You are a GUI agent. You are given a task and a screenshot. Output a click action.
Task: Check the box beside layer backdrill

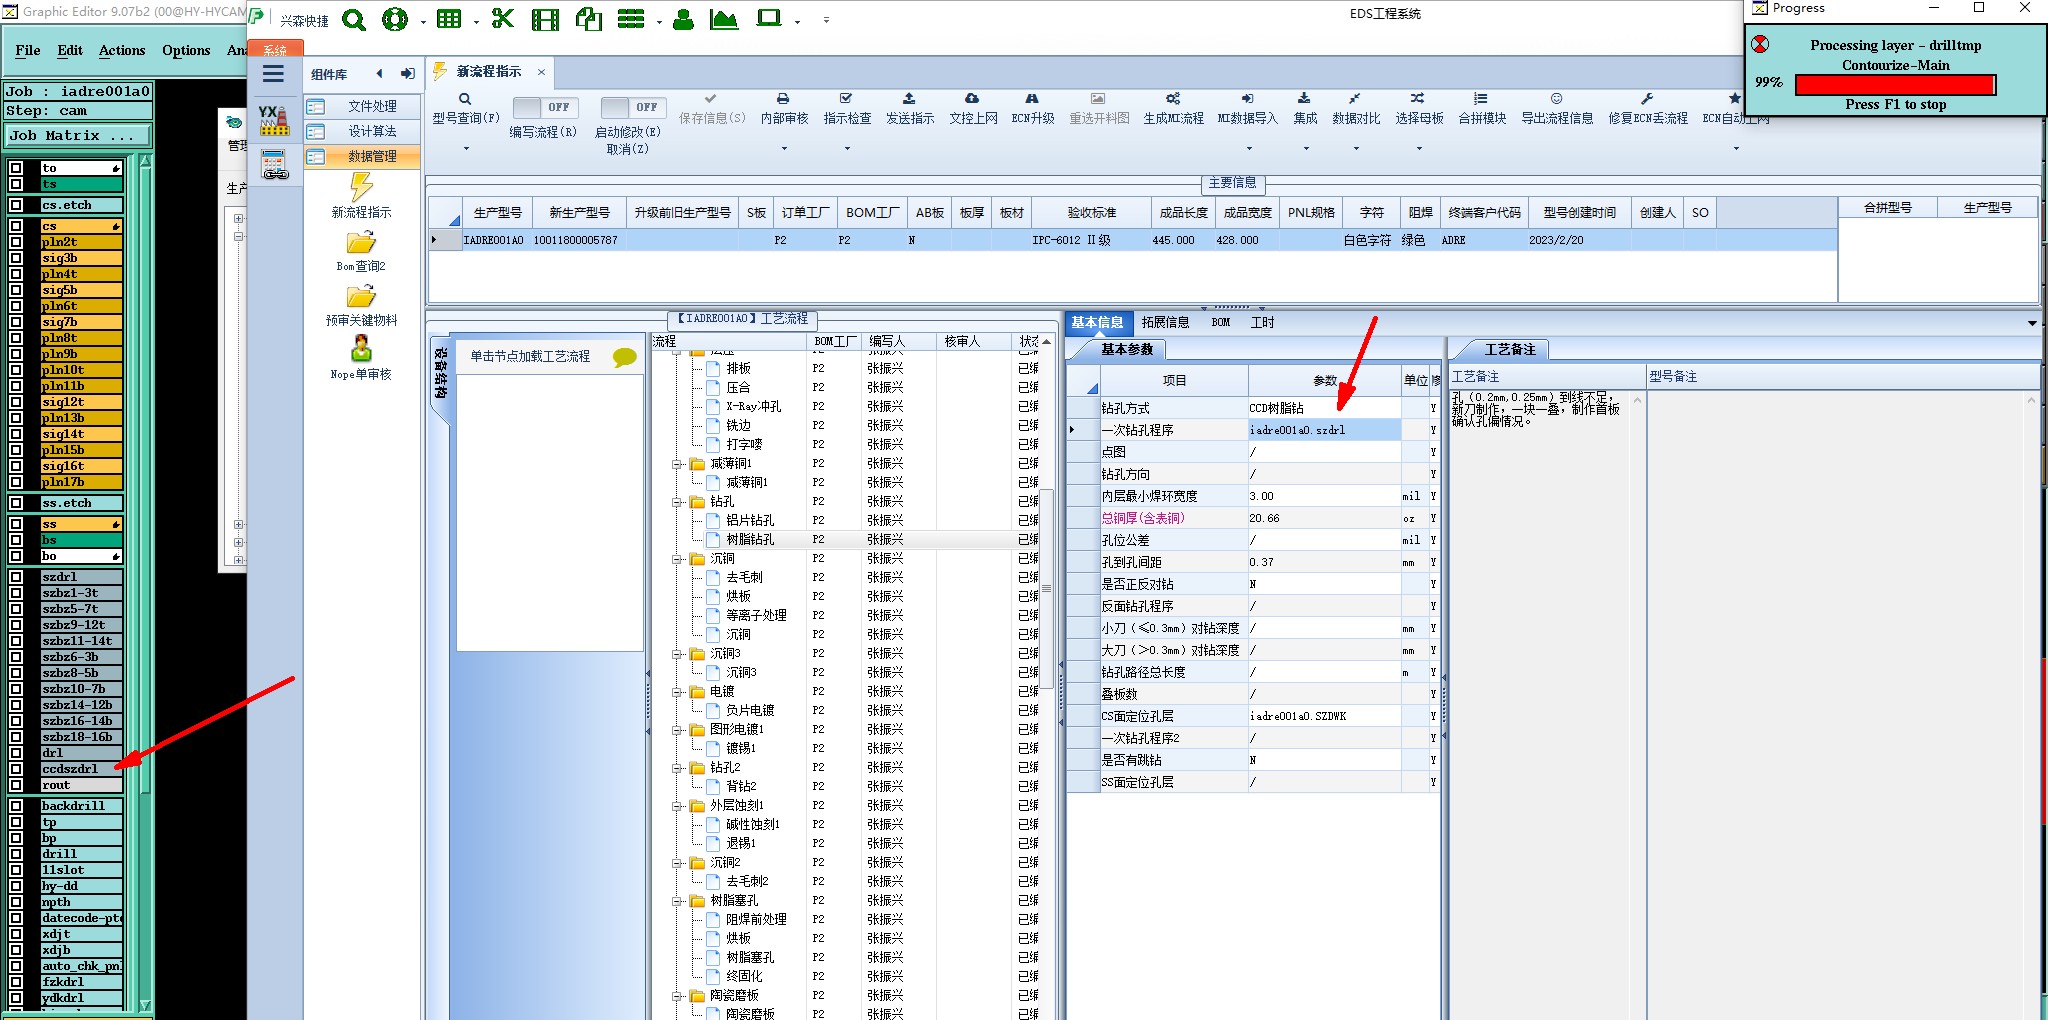pos(16,806)
